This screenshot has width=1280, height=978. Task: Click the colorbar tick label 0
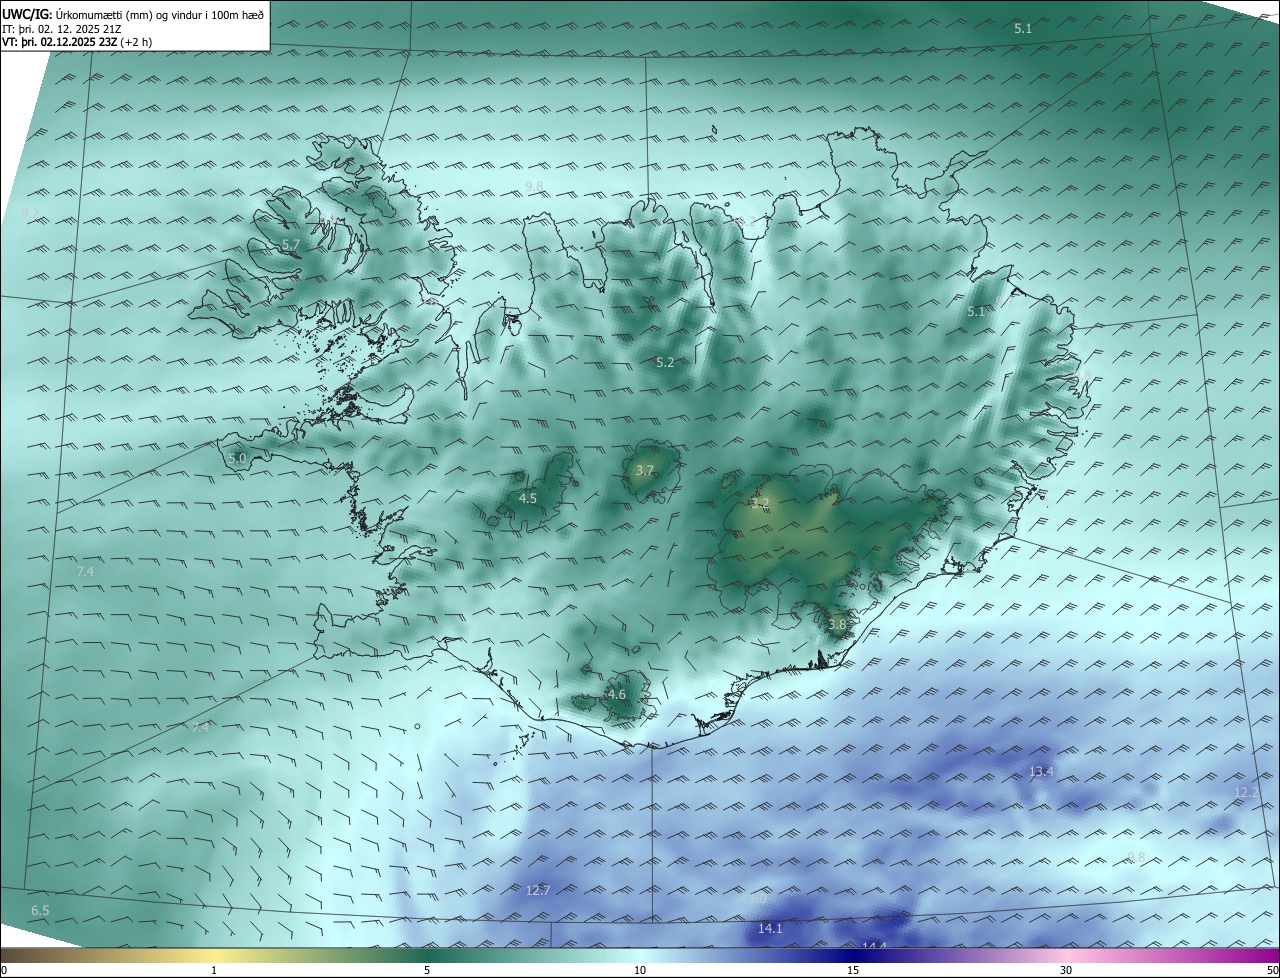click(x=4, y=970)
